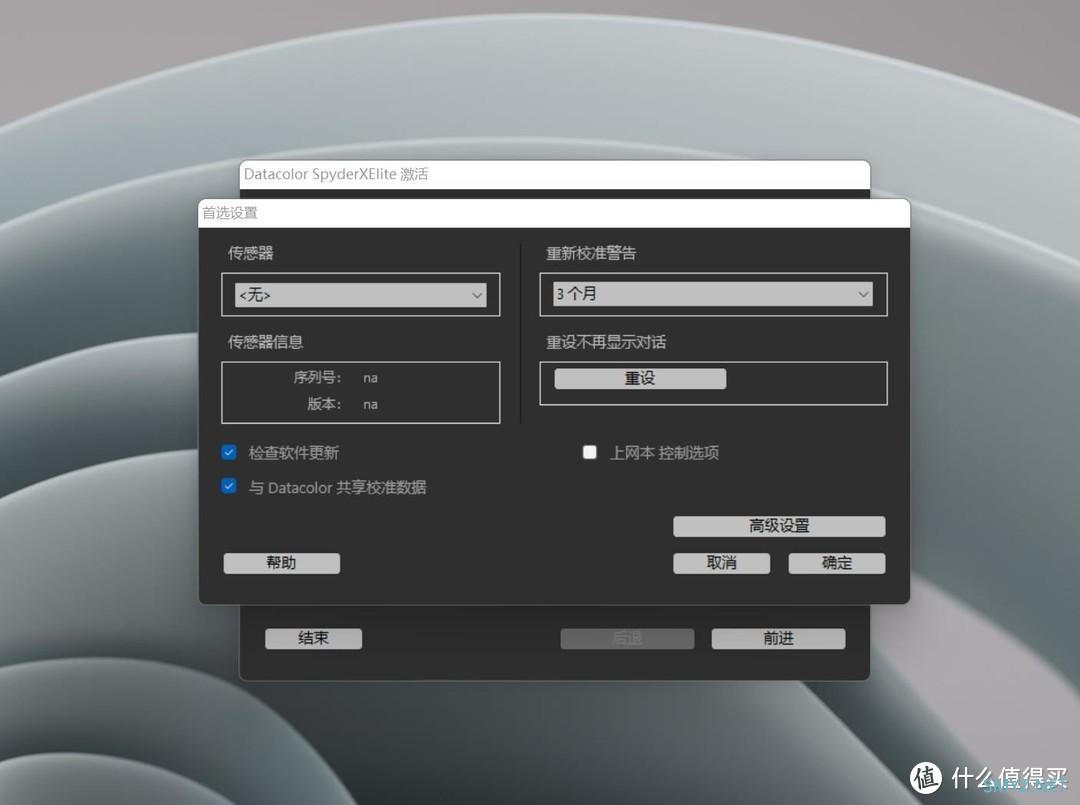Click the 重设 reset button
Viewport: 1080px width, 805px height.
[x=640, y=379]
